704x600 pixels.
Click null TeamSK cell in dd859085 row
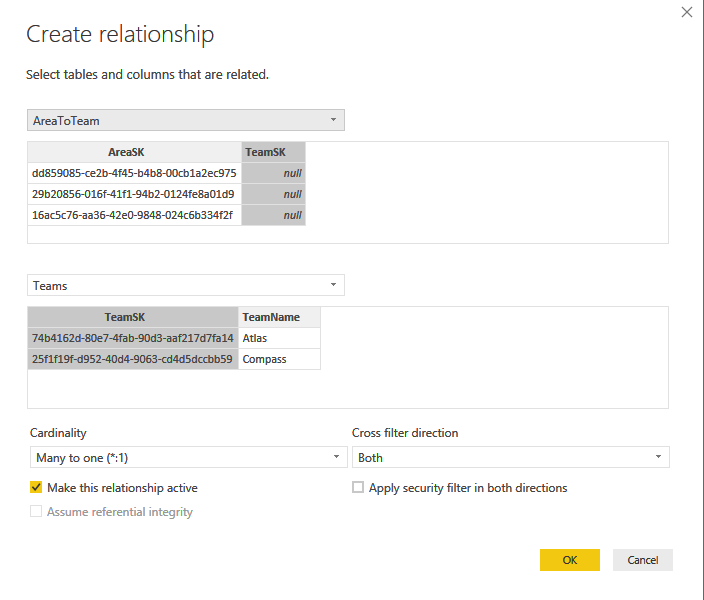(273, 173)
